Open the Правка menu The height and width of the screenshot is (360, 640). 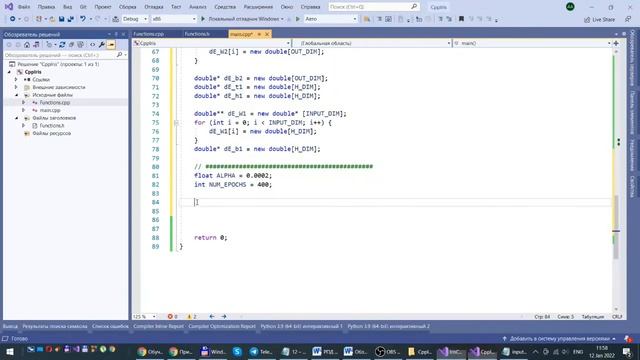coord(46,7)
